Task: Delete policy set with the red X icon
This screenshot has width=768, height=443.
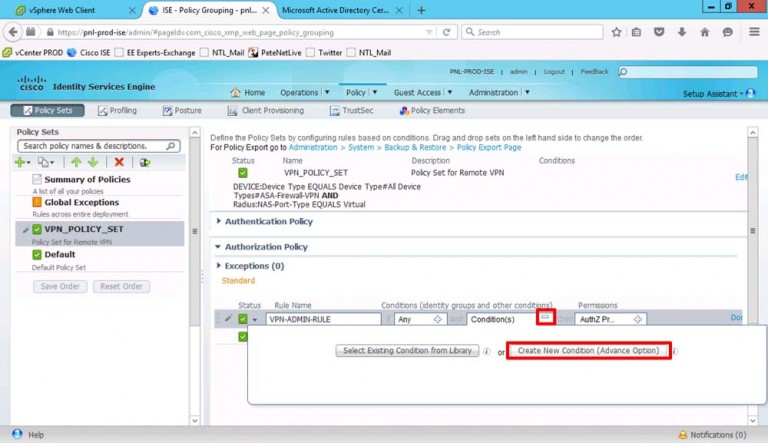Action: pyautogui.click(x=119, y=162)
